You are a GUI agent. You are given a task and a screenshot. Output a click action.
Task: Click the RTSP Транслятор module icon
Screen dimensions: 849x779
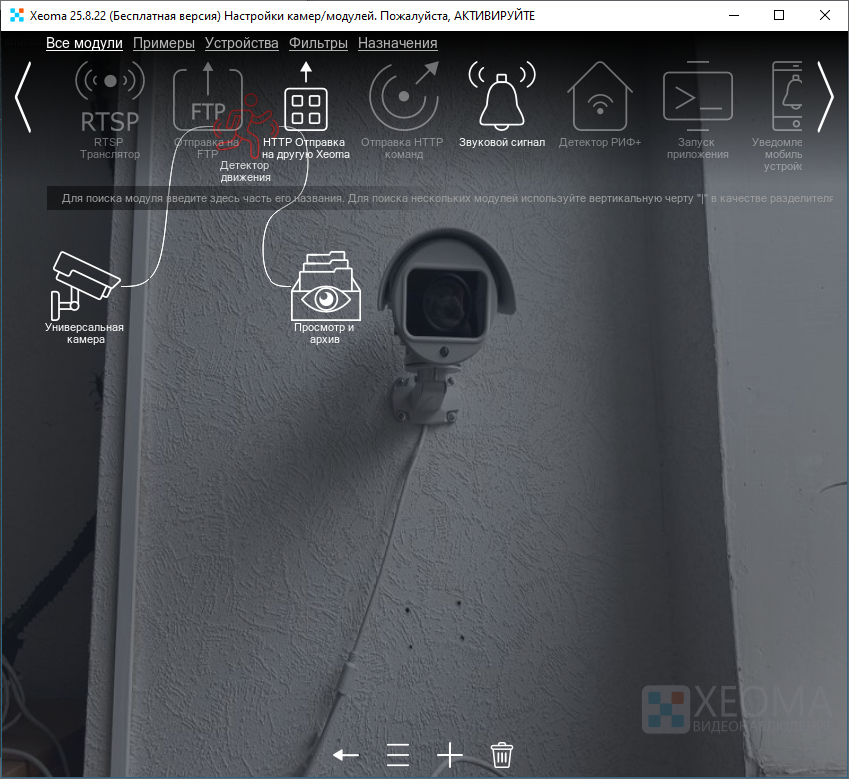pyautogui.click(x=110, y=98)
